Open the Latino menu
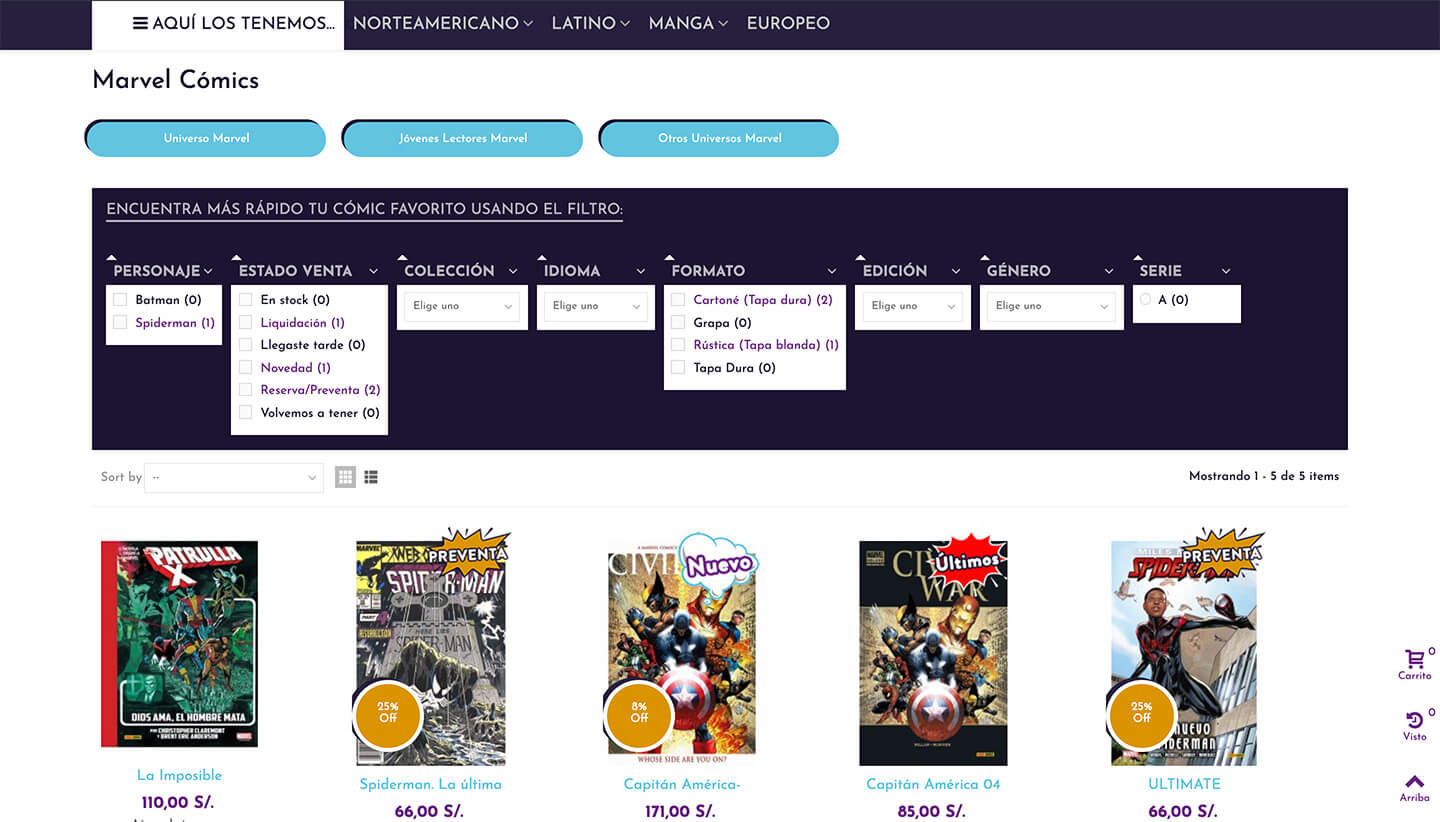The width and height of the screenshot is (1440, 822). click(x=591, y=23)
